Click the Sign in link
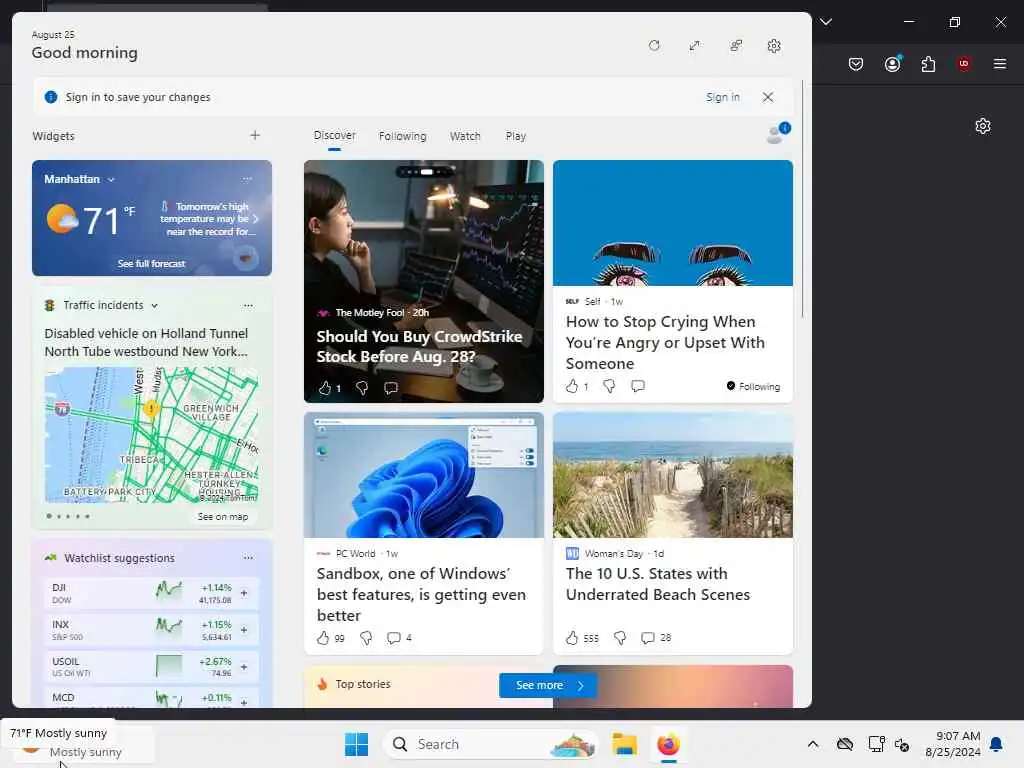The width and height of the screenshot is (1024, 768). (x=722, y=97)
